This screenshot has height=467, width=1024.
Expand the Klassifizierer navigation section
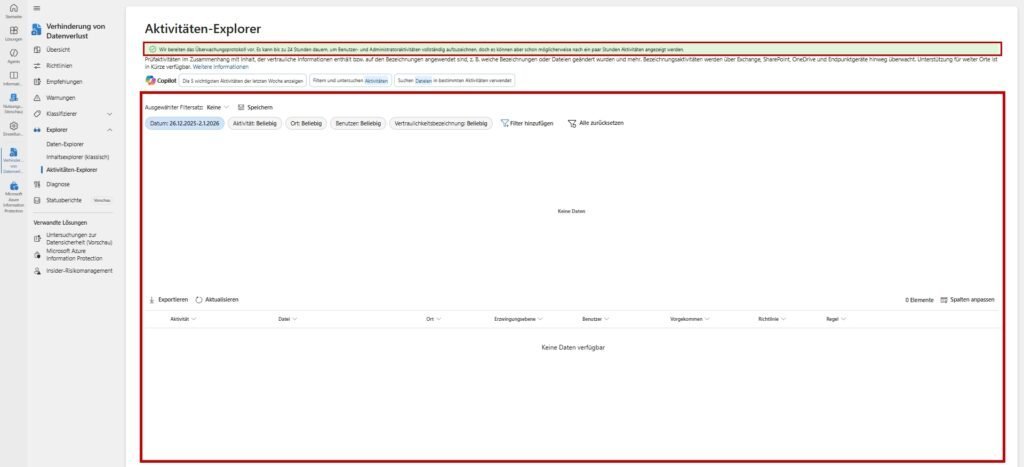tap(109, 114)
